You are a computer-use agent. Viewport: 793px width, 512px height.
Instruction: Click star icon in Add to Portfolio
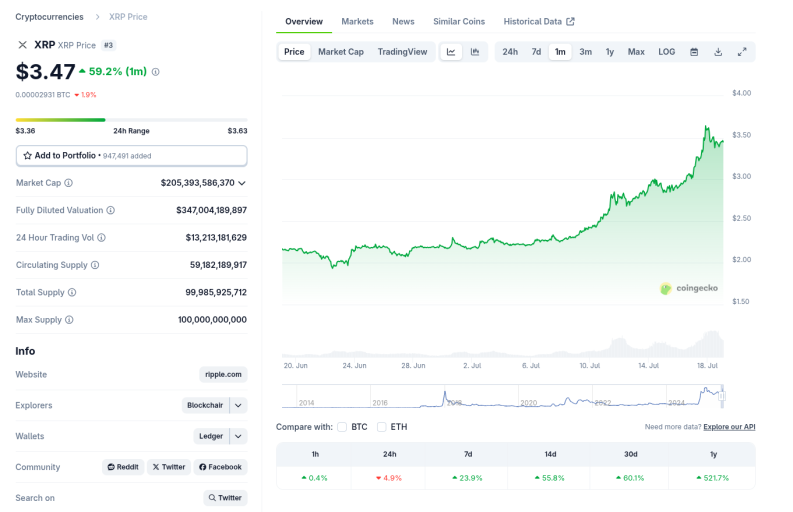[27, 155]
